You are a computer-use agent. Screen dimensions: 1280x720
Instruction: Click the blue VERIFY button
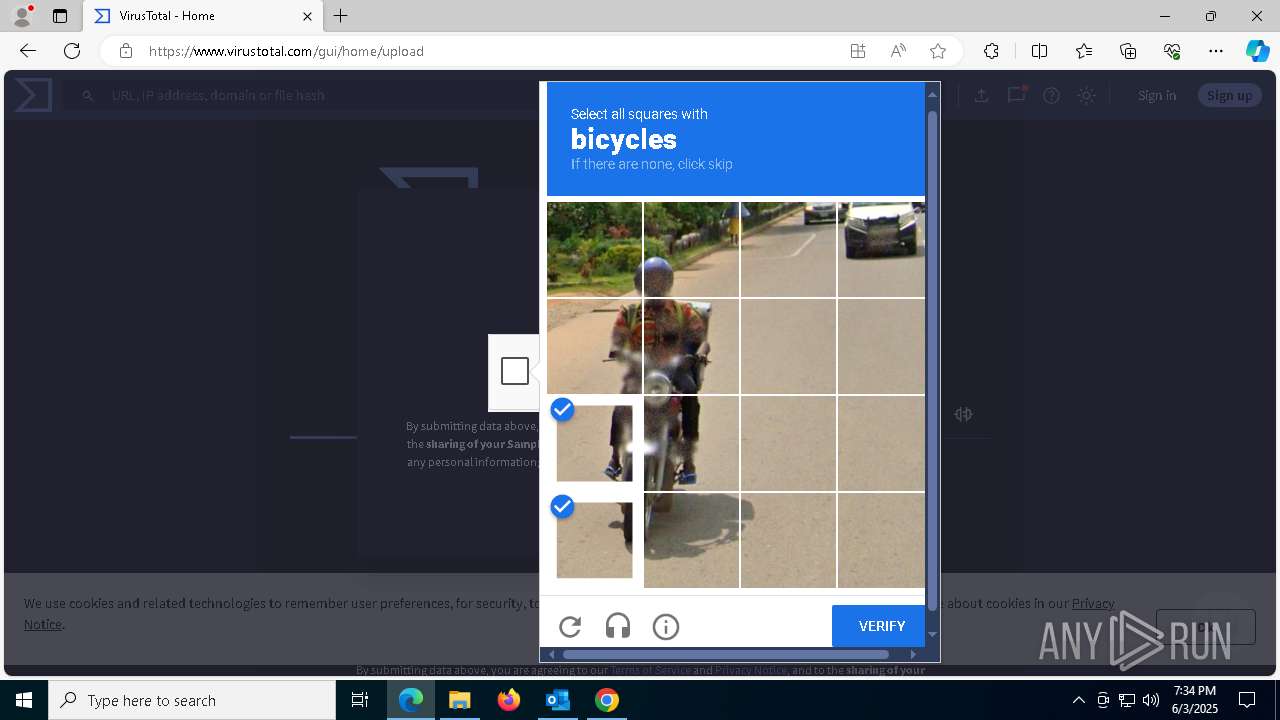click(x=881, y=626)
